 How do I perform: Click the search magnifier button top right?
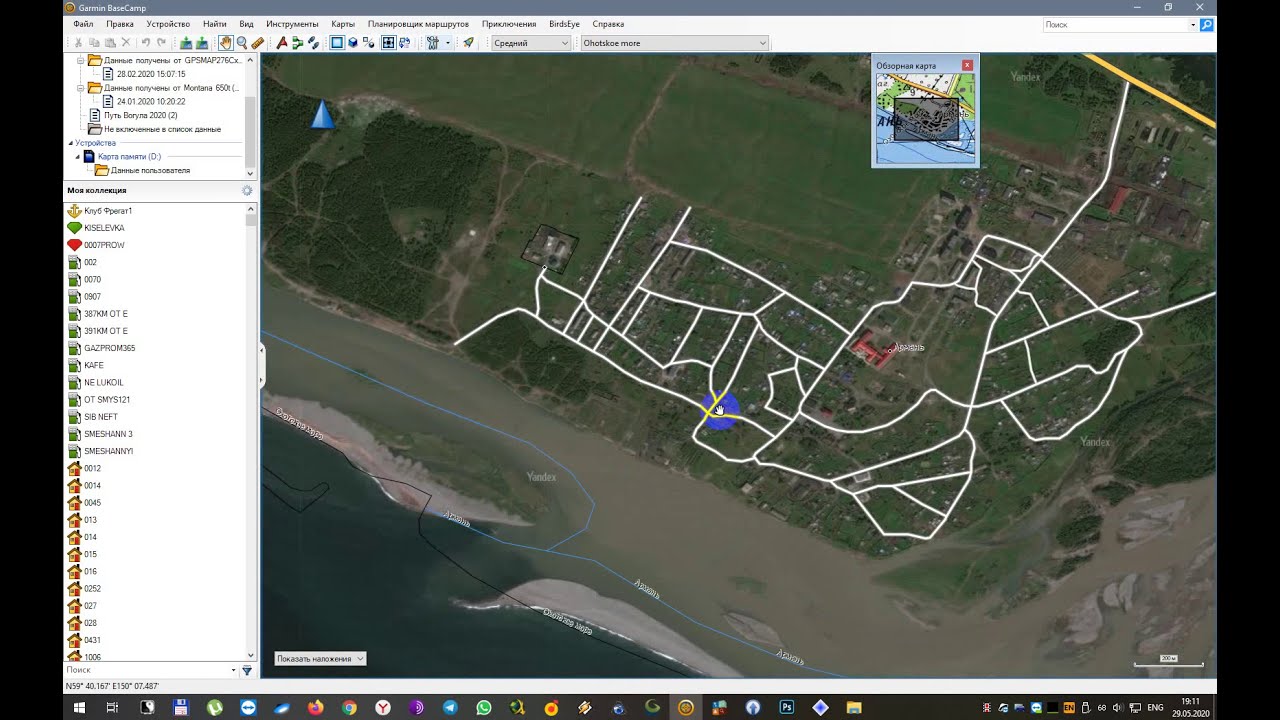1207,24
